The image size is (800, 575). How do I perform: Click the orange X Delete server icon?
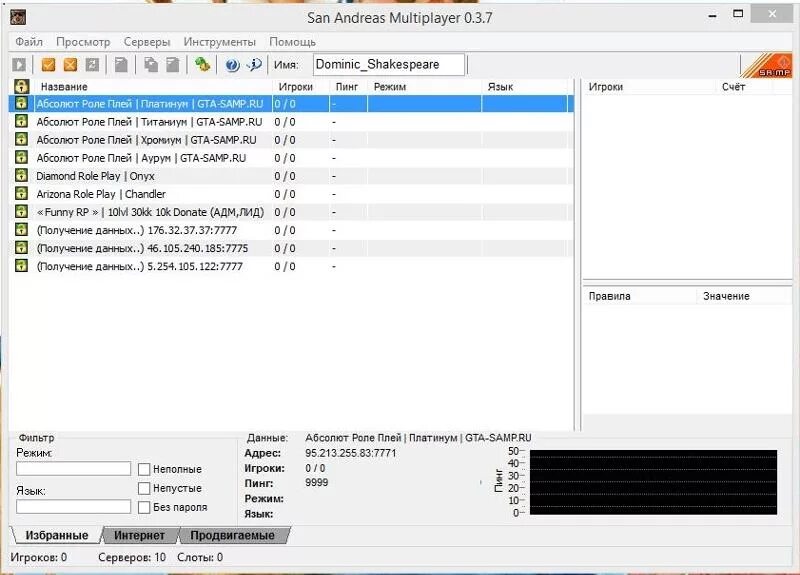pyautogui.click(x=70, y=65)
